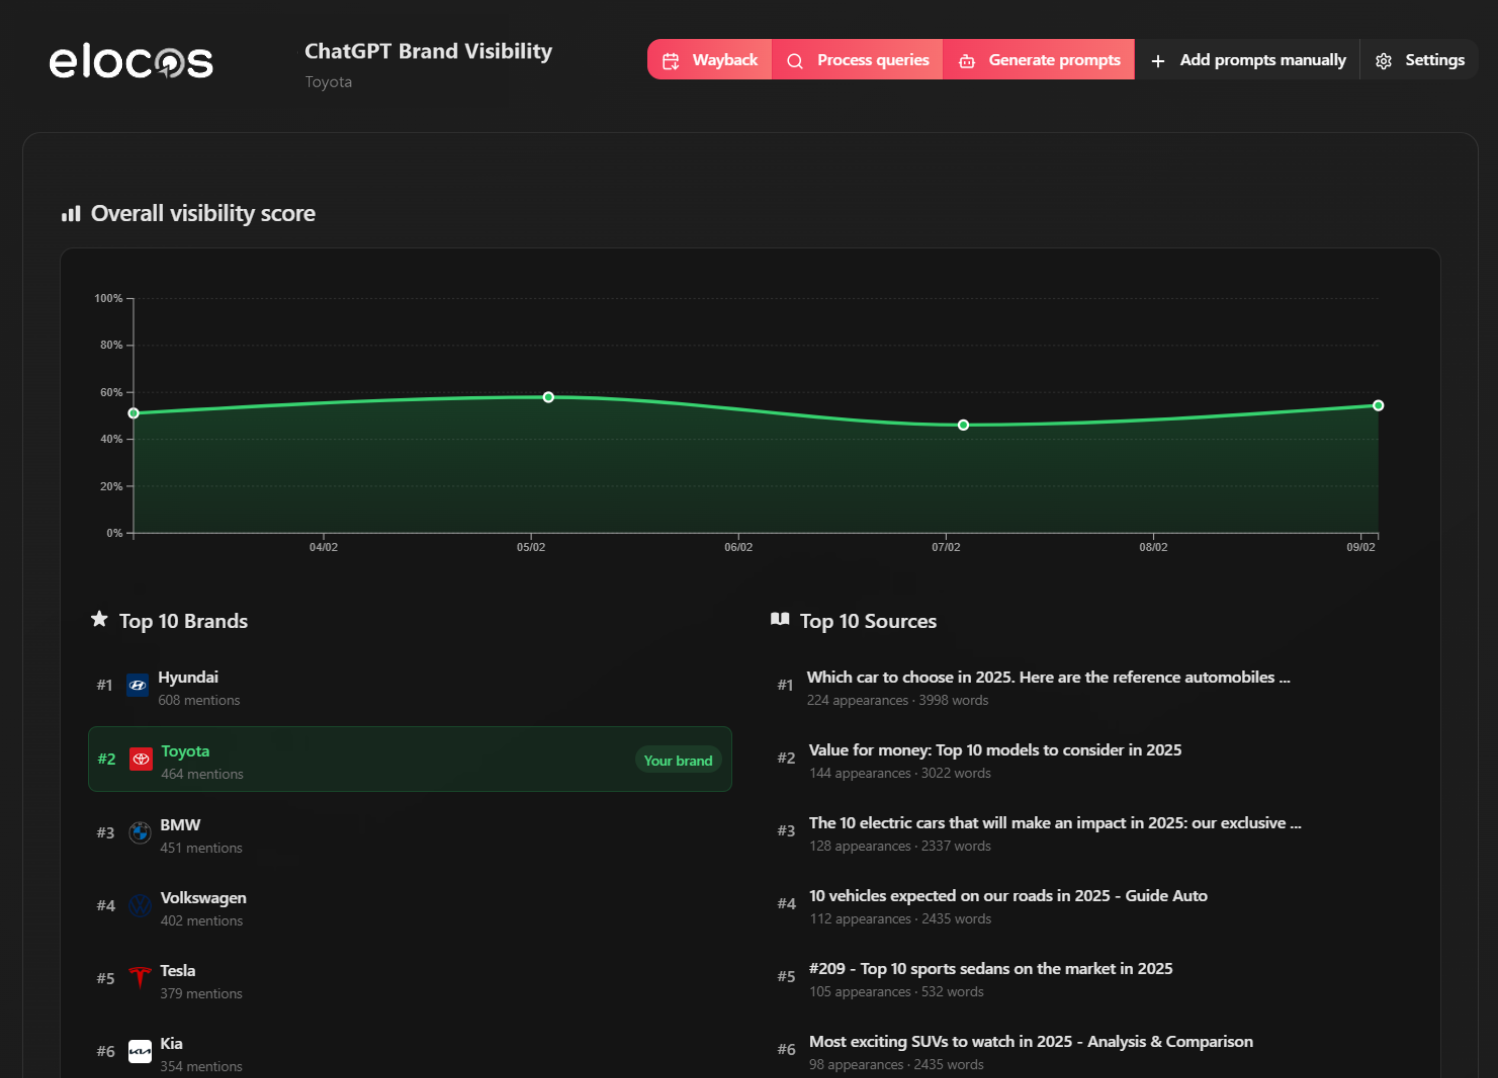Click the Overall visibility score heading
The height and width of the screenshot is (1078, 1498).
[203, 213]
